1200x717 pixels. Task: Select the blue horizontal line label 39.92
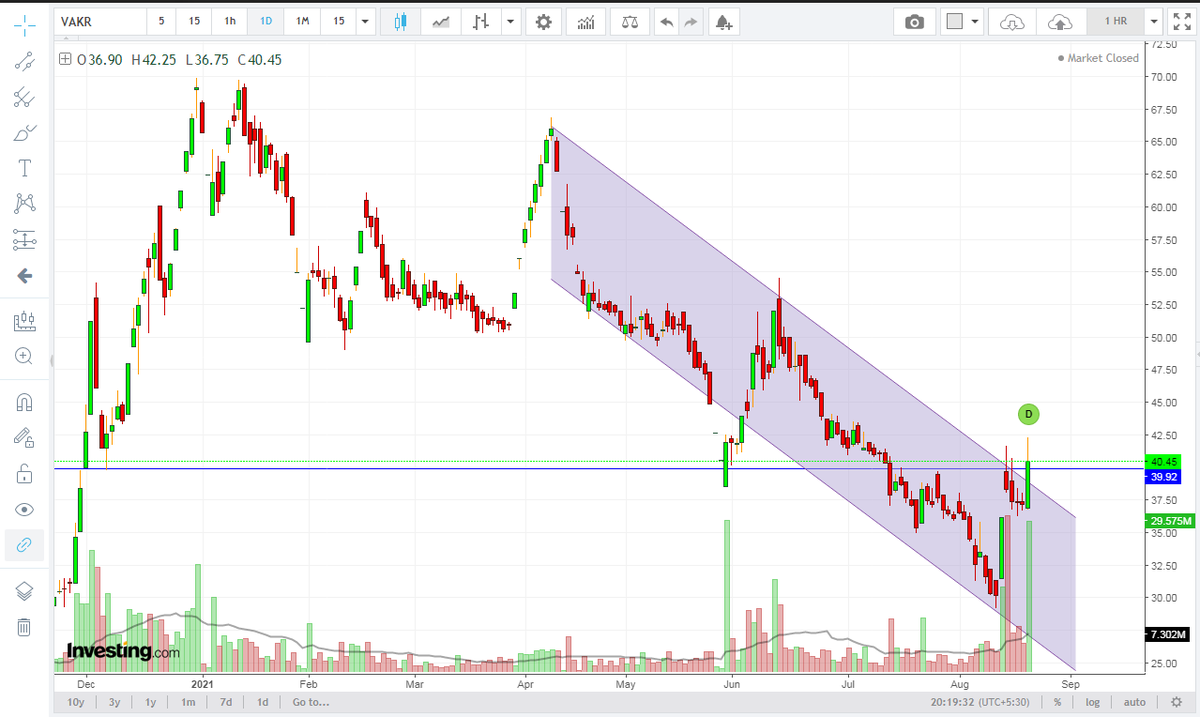[x=1161, y=477]
